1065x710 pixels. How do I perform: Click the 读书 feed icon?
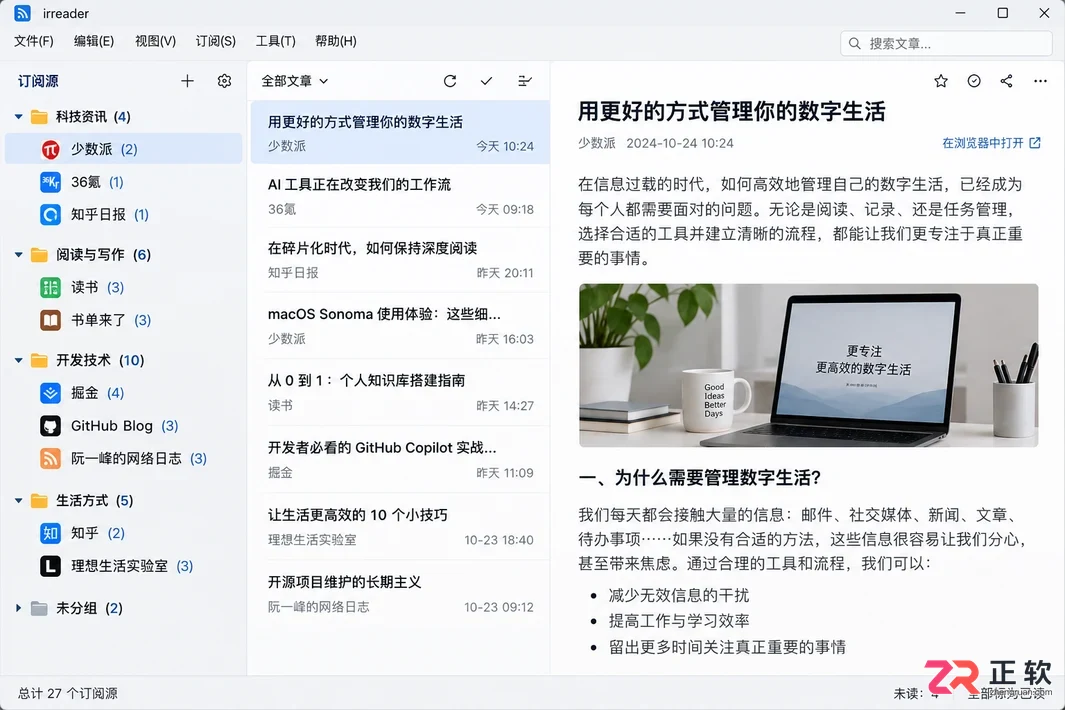pyautogui.click(x=50, y=287)
